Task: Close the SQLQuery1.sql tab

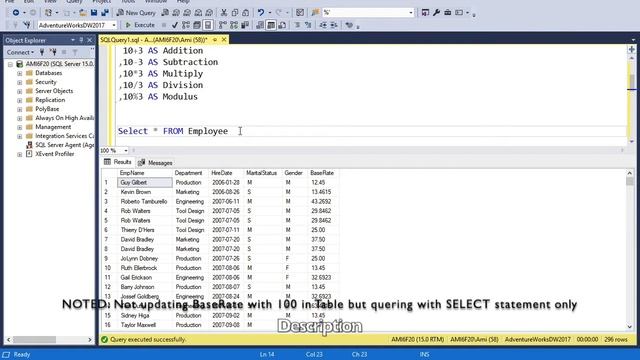Action: point(224,40)
